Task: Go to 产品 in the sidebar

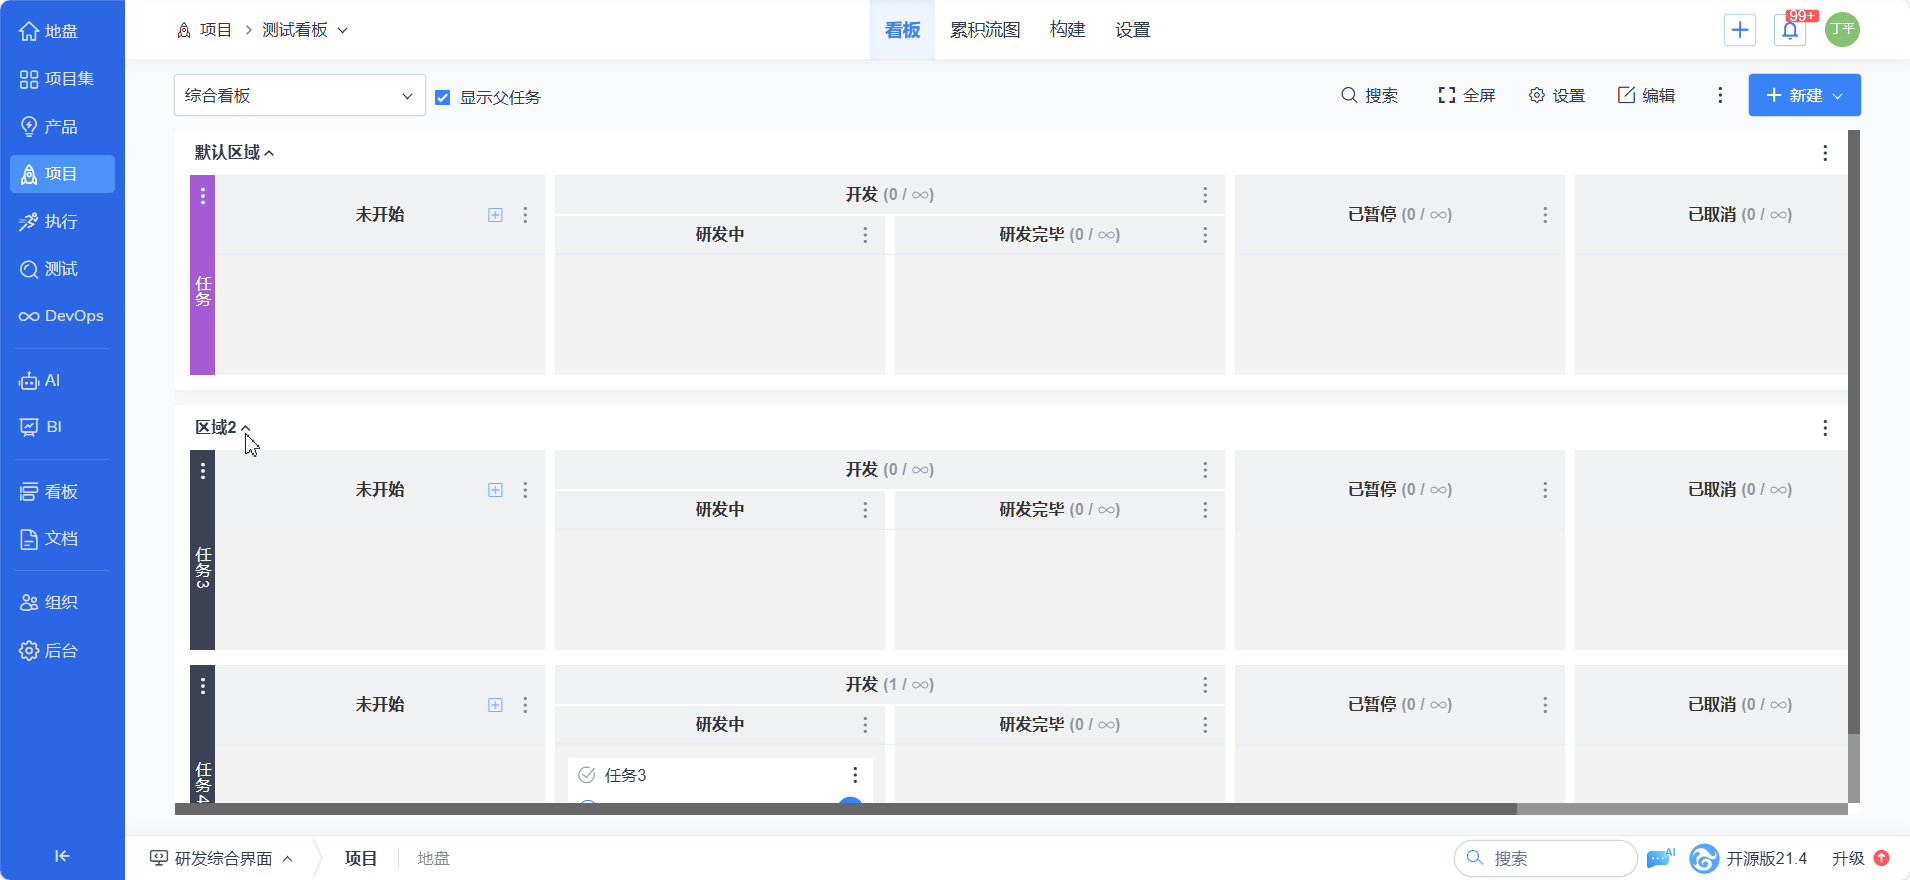Action: coord(62,127)
